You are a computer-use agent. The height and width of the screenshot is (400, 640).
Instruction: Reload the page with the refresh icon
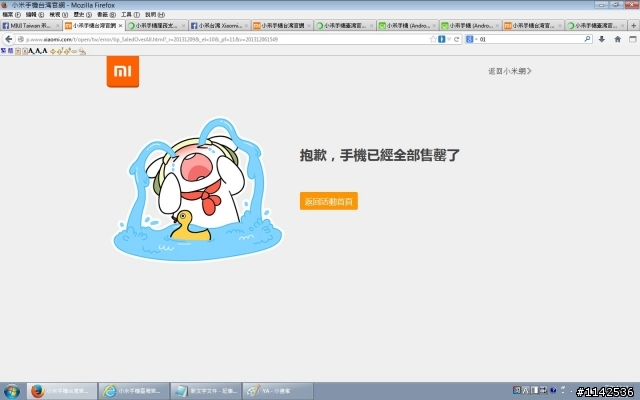coord(456,39)
